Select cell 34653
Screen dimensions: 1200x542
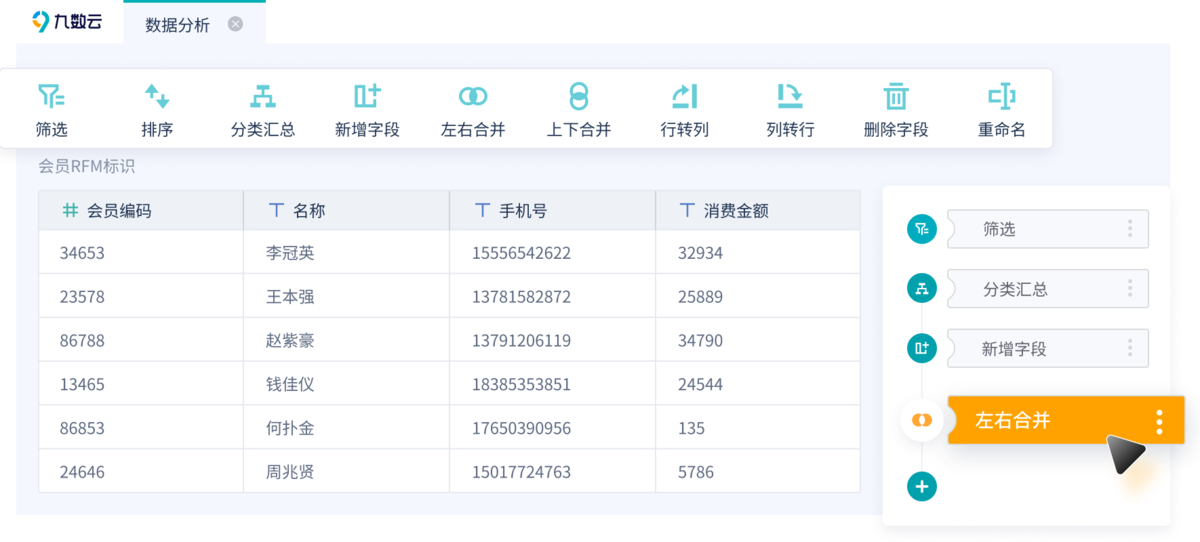coord(141,253)
